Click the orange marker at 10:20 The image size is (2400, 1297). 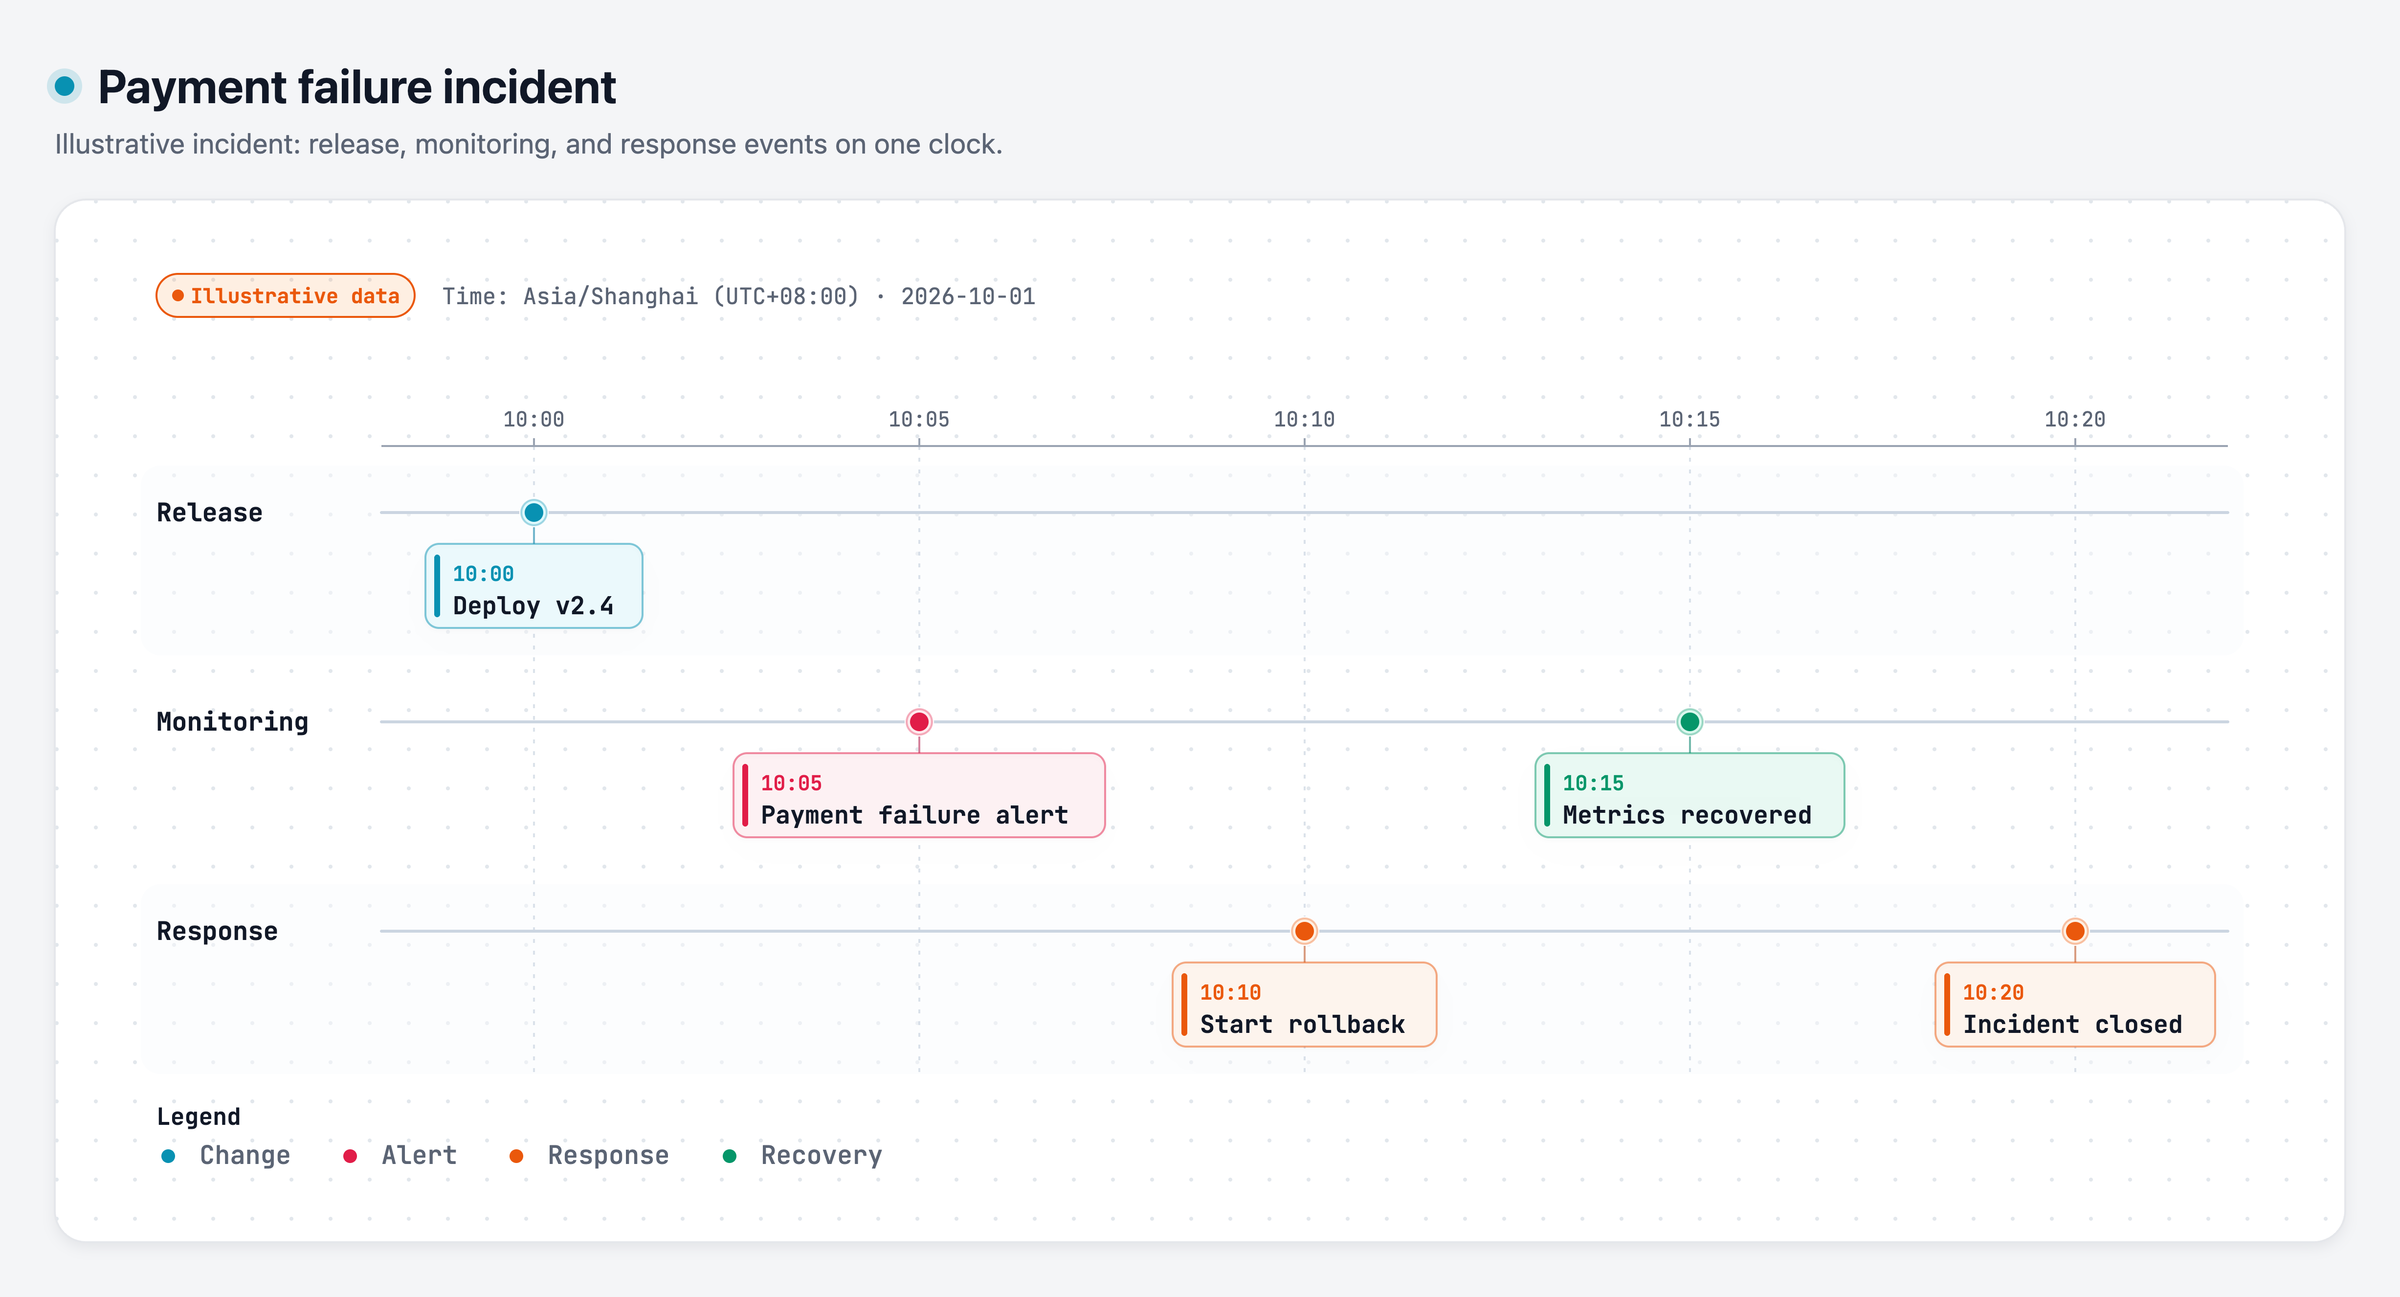click(x=2075, y=931)
